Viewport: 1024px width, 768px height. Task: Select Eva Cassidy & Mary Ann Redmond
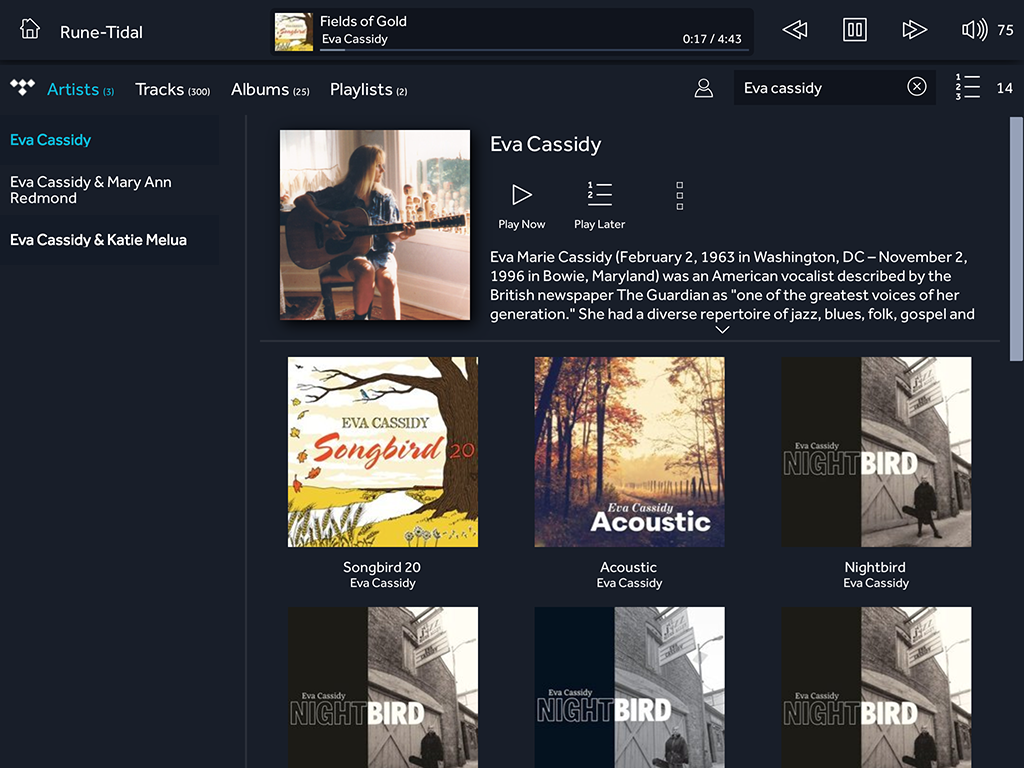pos(110,190)
